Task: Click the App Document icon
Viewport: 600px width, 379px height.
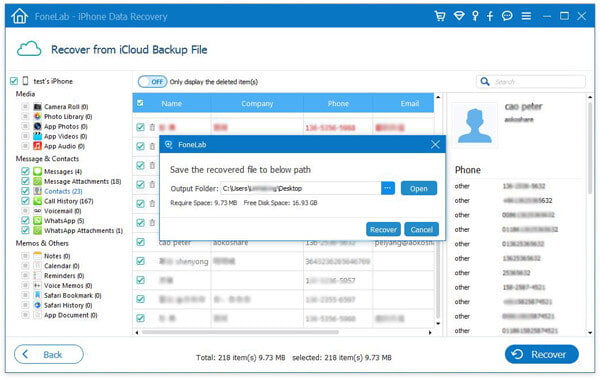Action: (38, 315)
